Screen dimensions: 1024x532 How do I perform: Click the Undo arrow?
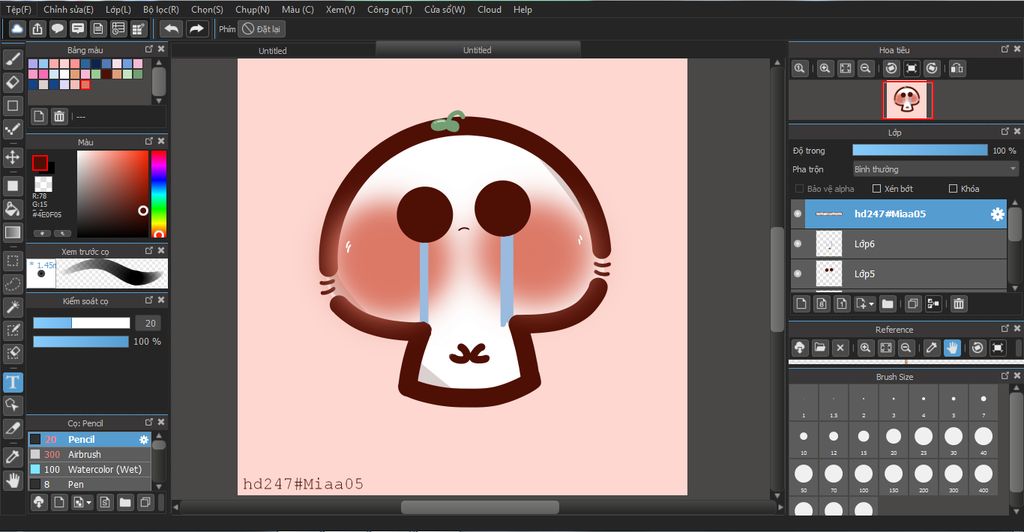pyautogui.click(x=171, y=29)
